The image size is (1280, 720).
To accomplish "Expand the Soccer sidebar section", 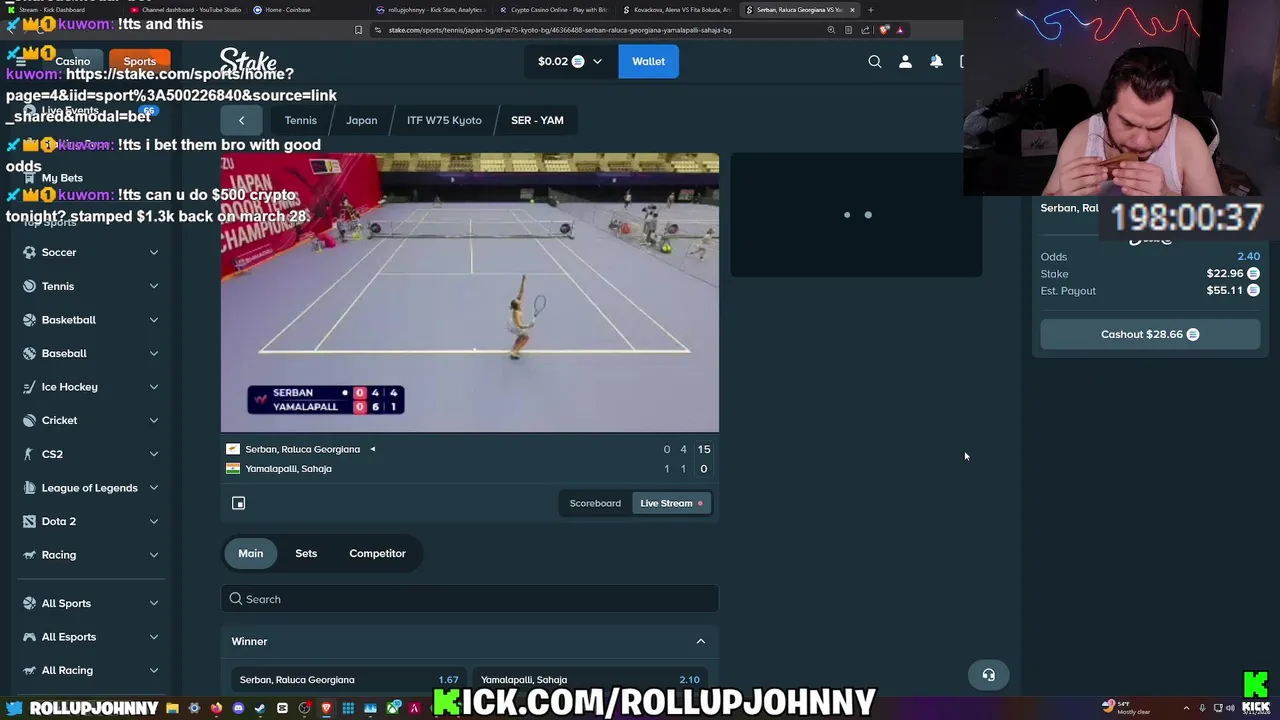I will pyautogui.click(x=154, y=252).
